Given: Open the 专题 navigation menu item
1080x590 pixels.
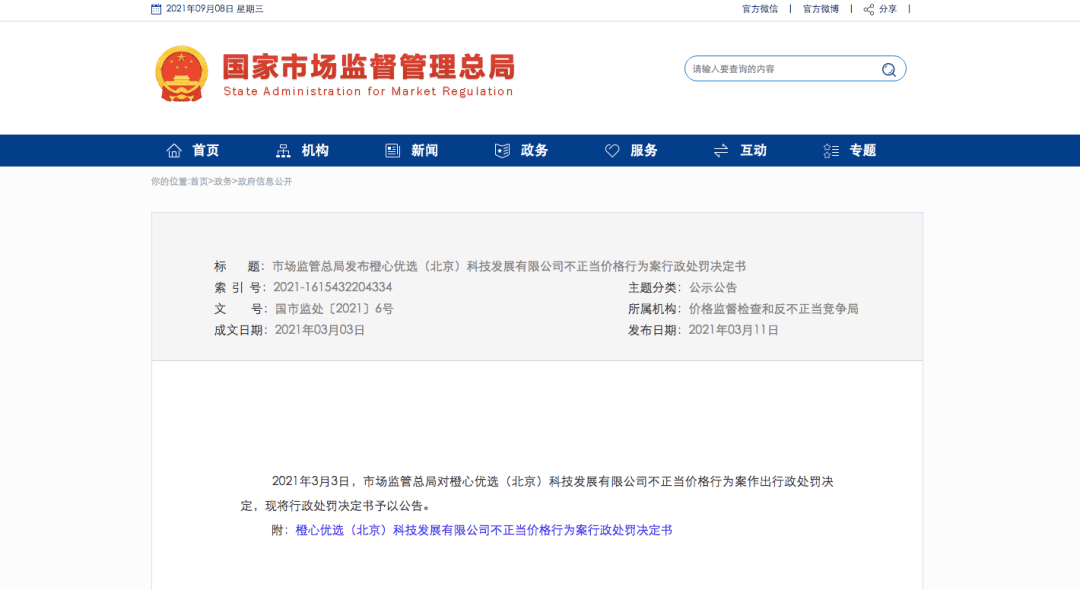Looking at the screenshot, I should (862, 151).
